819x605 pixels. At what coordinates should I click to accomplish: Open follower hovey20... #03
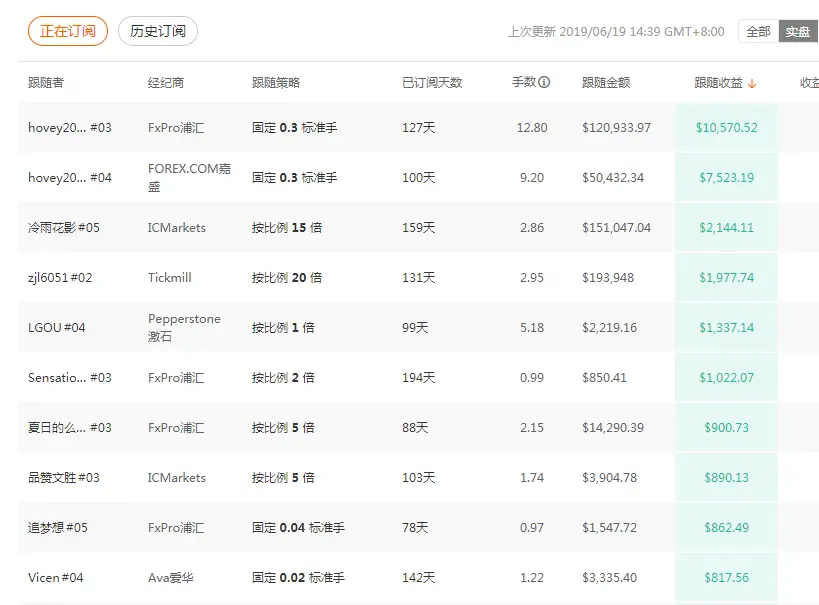pyautogui.click(x=70, y=127)
